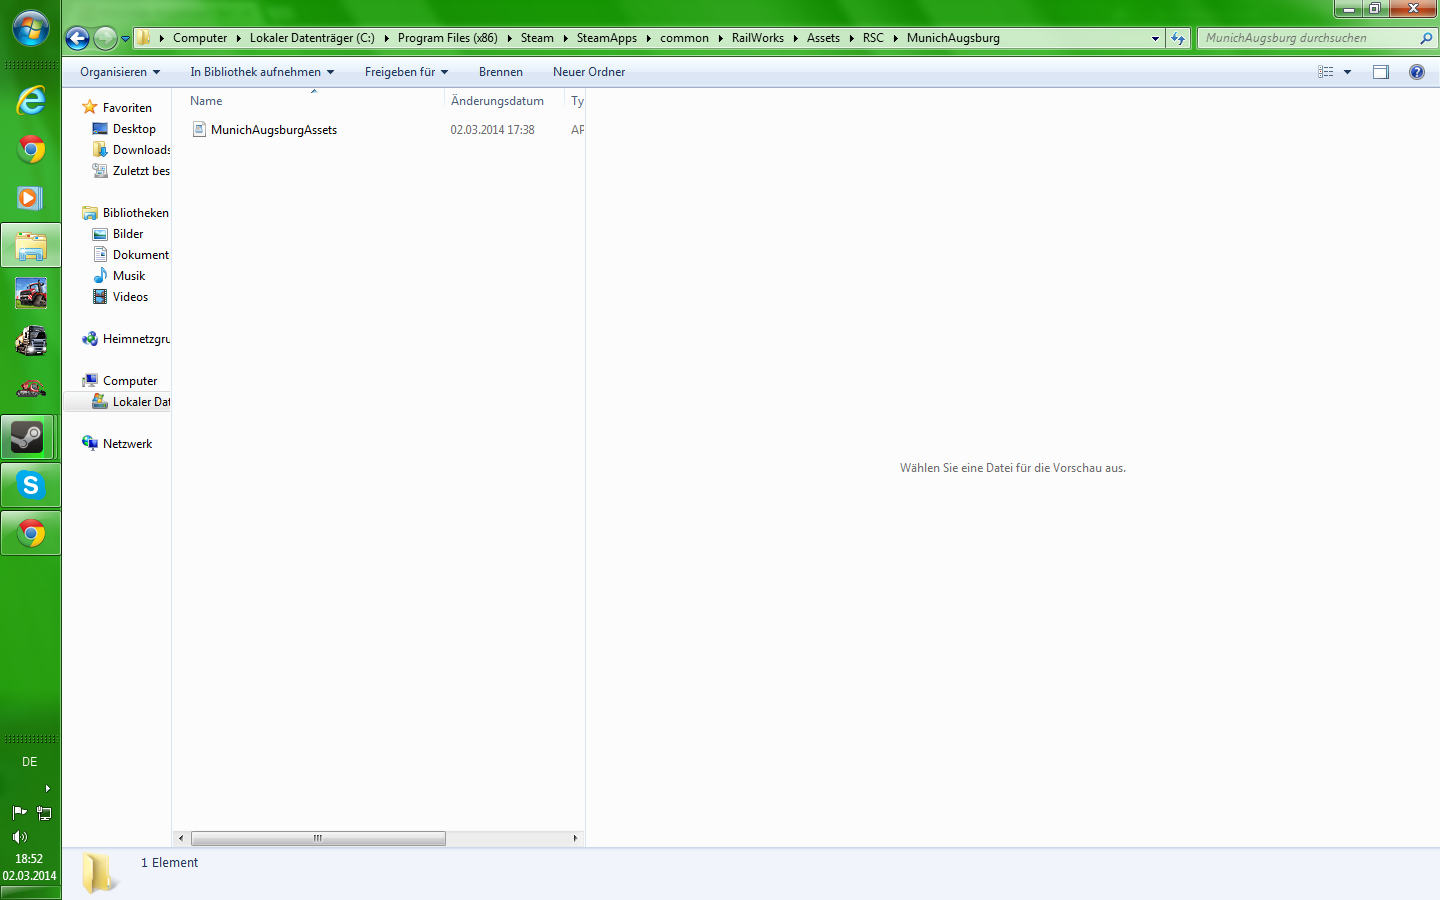Click the search magnifier icon
Viewport: 1440px width, 900px height.
click(x=1426, y=38)
